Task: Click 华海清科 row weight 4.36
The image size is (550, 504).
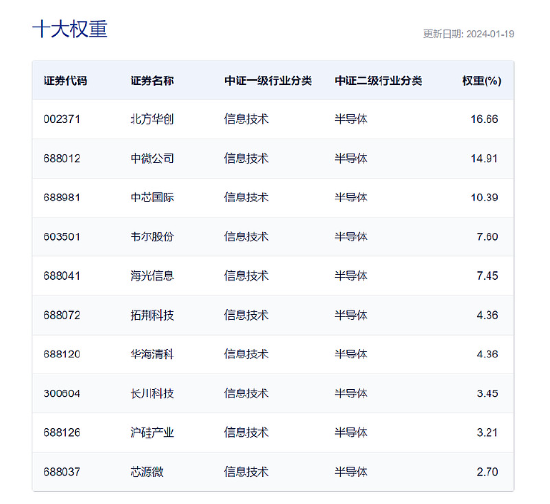Action: tap(487, 354)
